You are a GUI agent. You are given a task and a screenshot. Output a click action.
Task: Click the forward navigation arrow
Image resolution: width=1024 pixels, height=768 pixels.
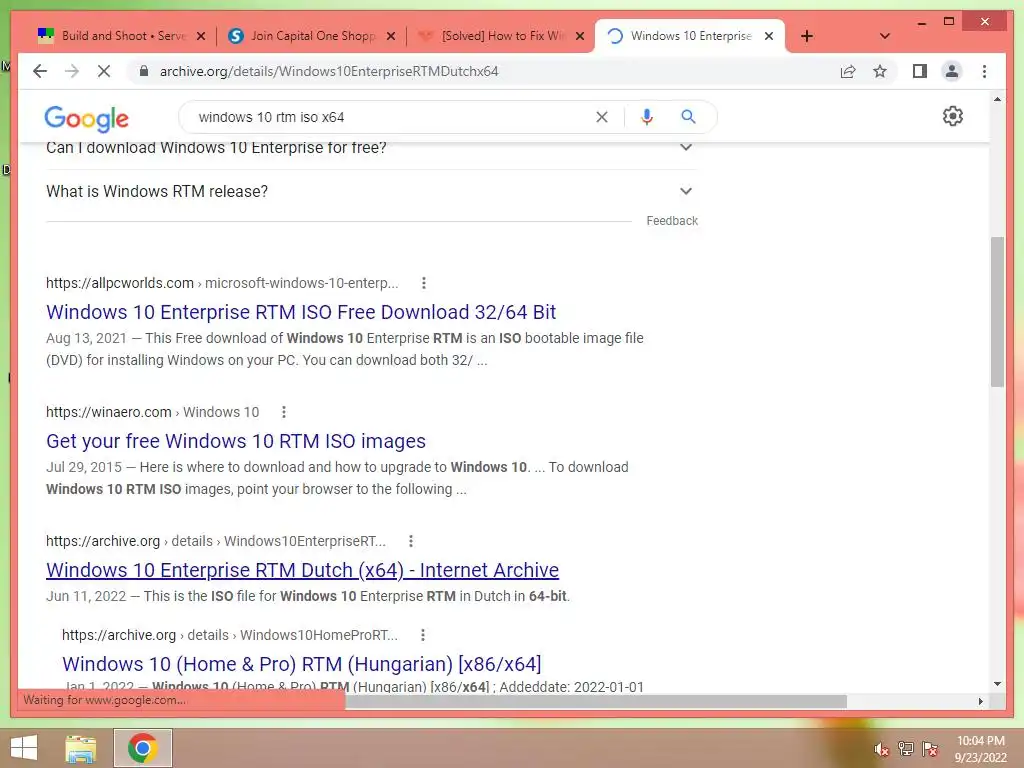[x=72, y=71]
